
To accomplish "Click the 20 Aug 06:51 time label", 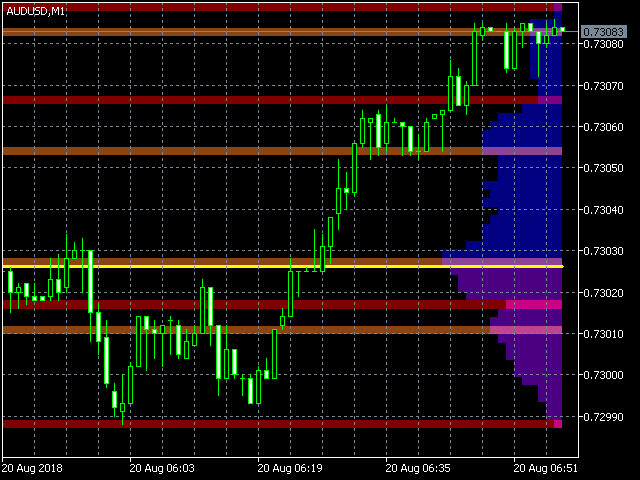I will point(546,468).
